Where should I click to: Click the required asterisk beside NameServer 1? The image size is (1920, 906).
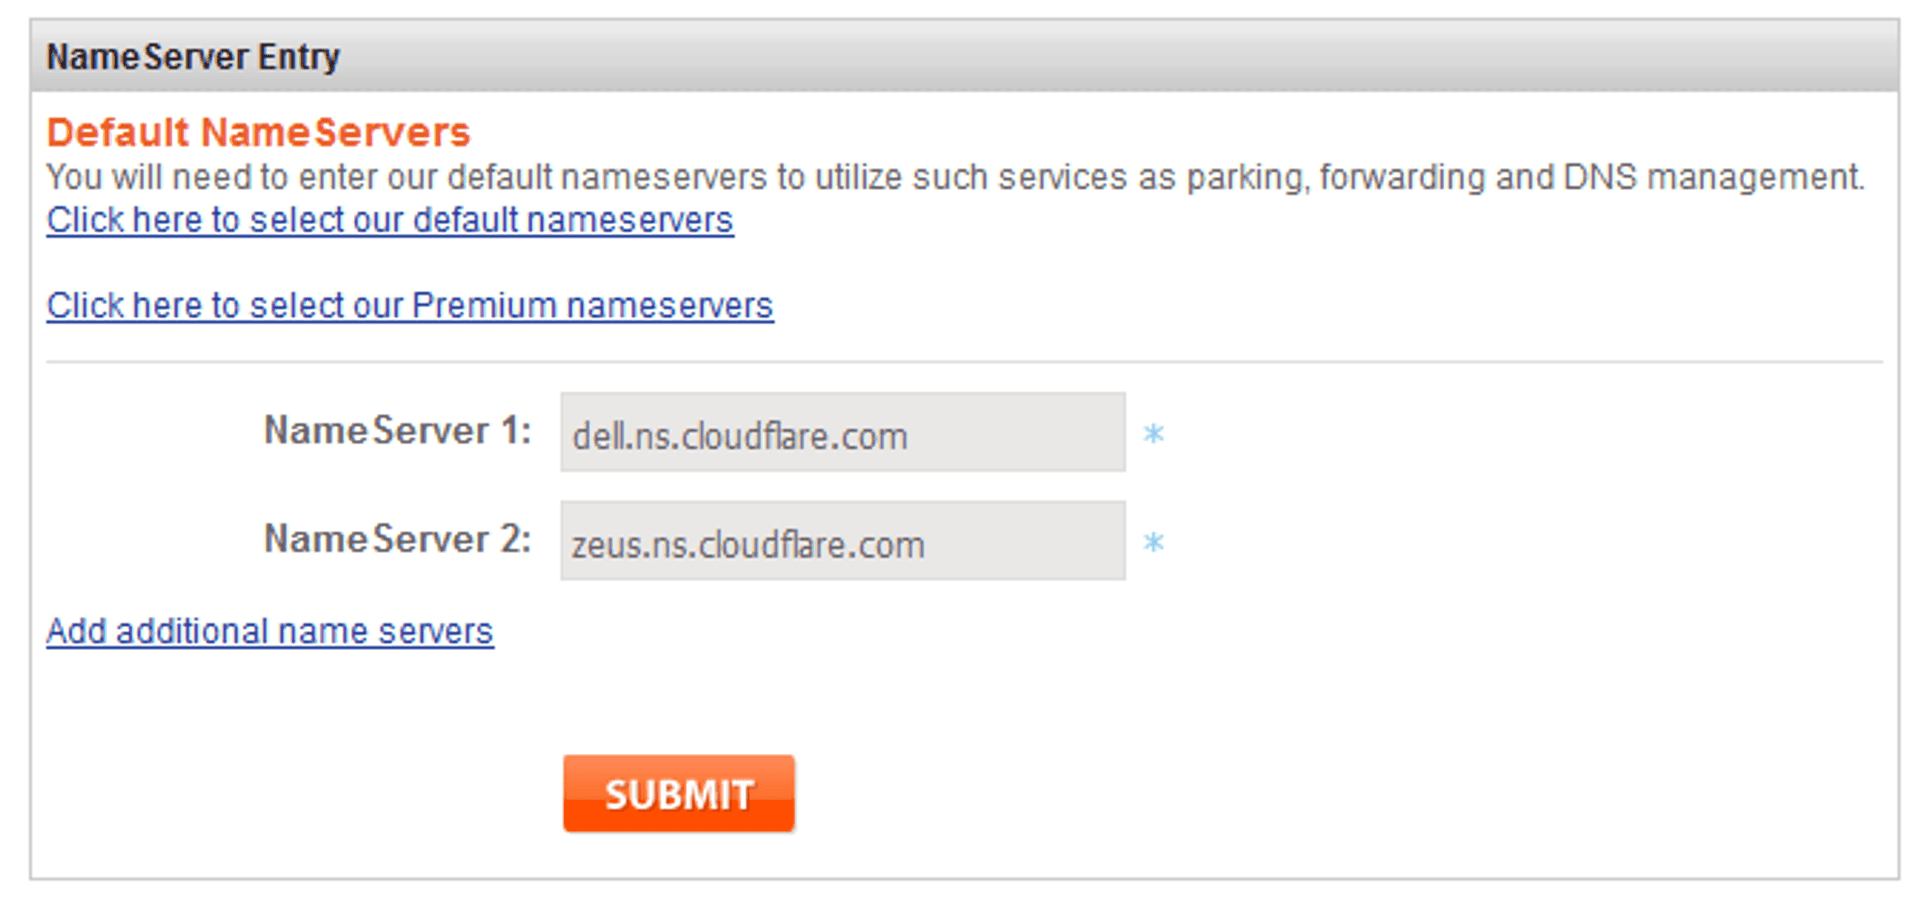[x=1153, y=434]
